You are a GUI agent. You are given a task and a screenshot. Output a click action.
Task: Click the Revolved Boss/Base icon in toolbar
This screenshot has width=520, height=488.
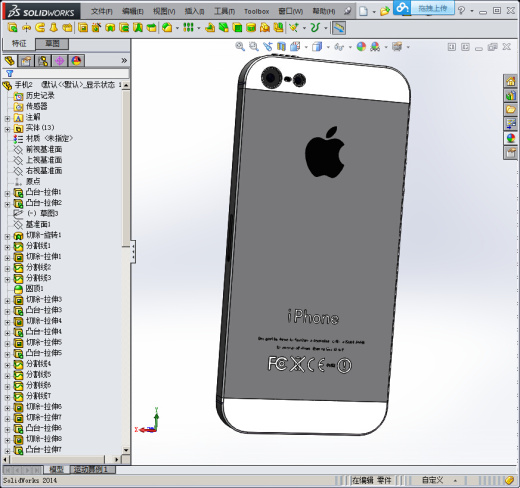[x=26, y=28]
